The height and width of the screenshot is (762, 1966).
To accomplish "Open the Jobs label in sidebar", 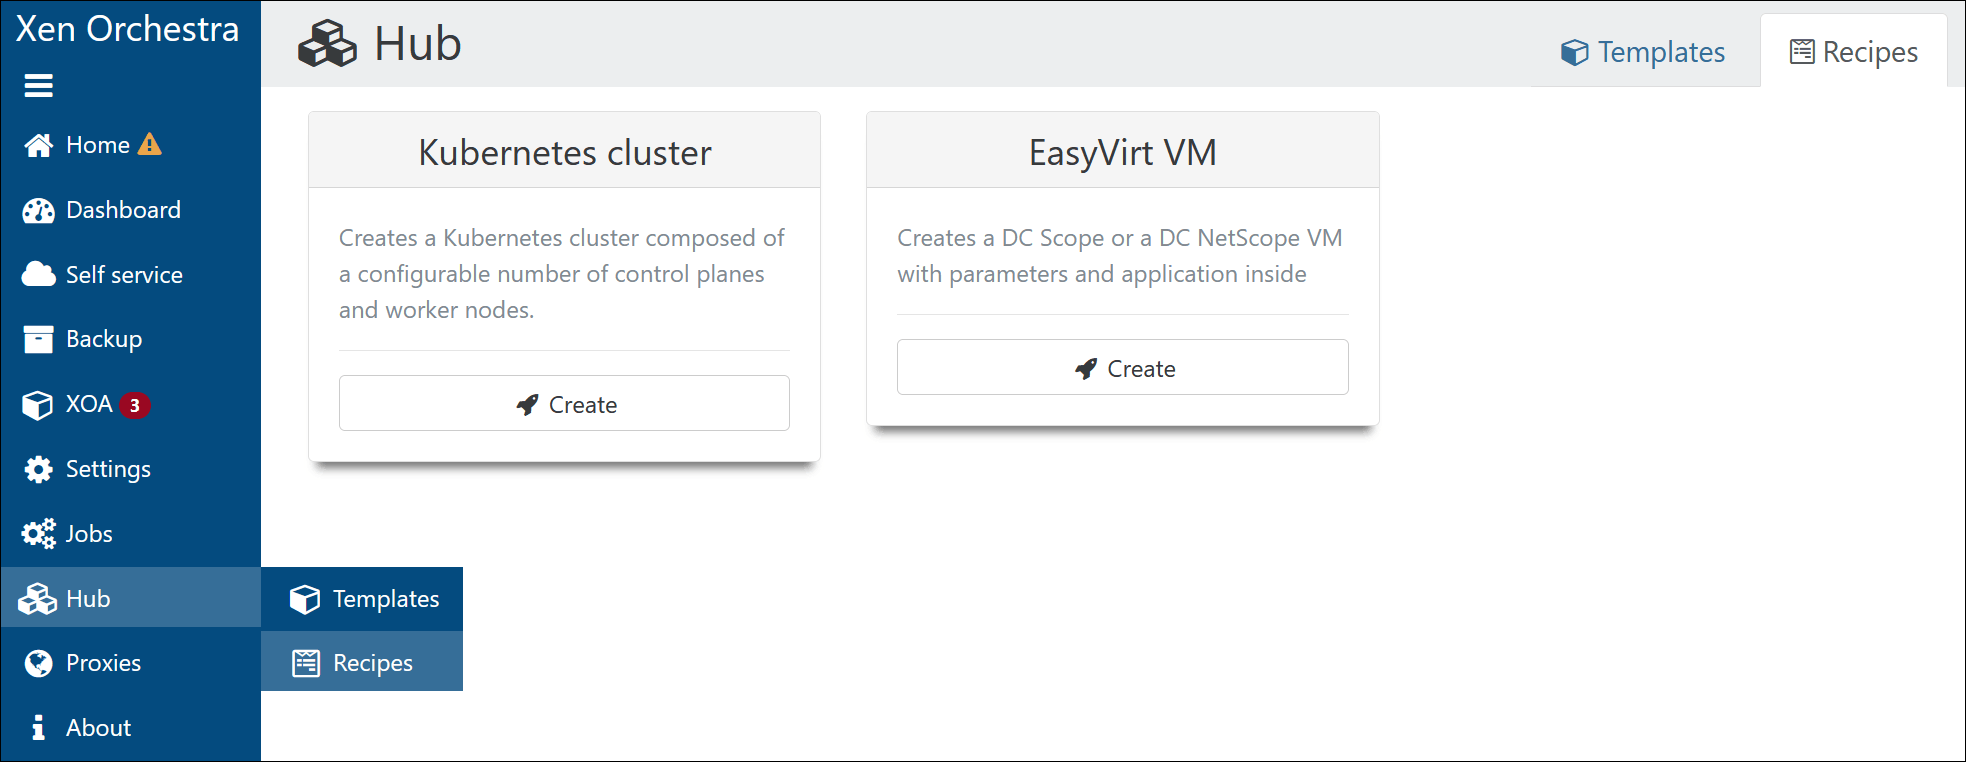I will tap(89, 534).
